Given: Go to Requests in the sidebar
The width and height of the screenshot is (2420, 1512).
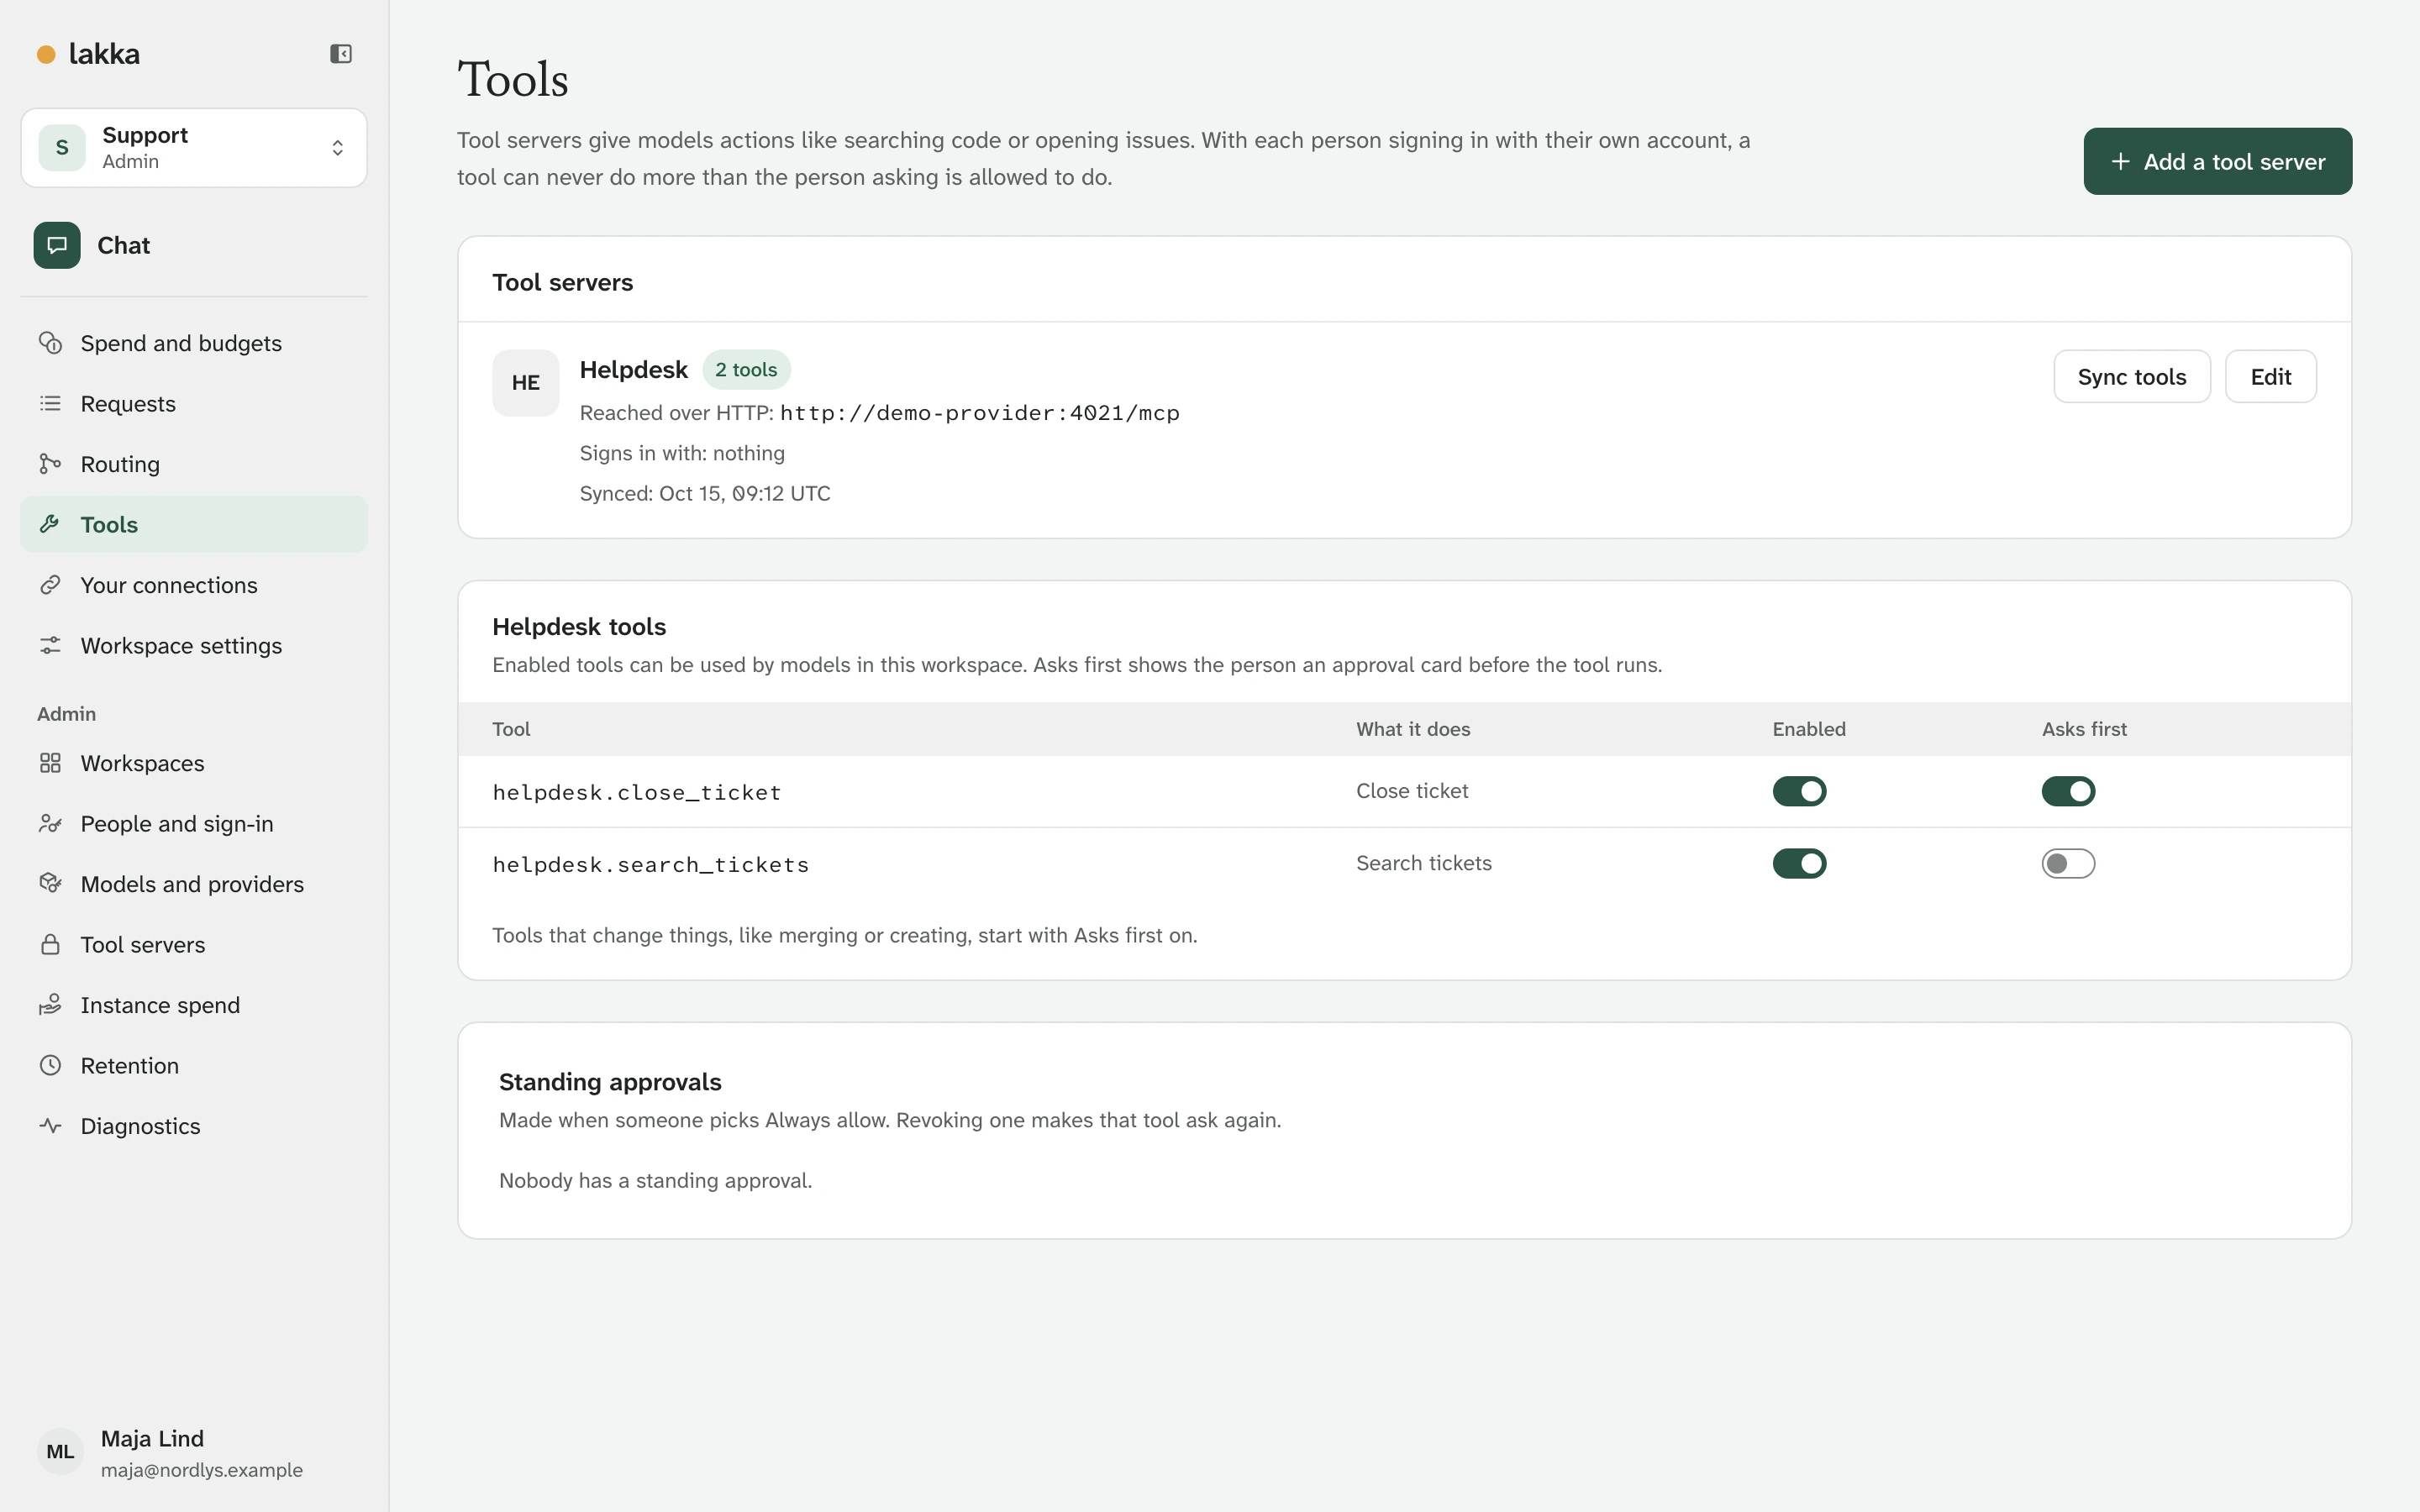Looking at the screenshot, I should pyautogui.click(x=194, y=404).
